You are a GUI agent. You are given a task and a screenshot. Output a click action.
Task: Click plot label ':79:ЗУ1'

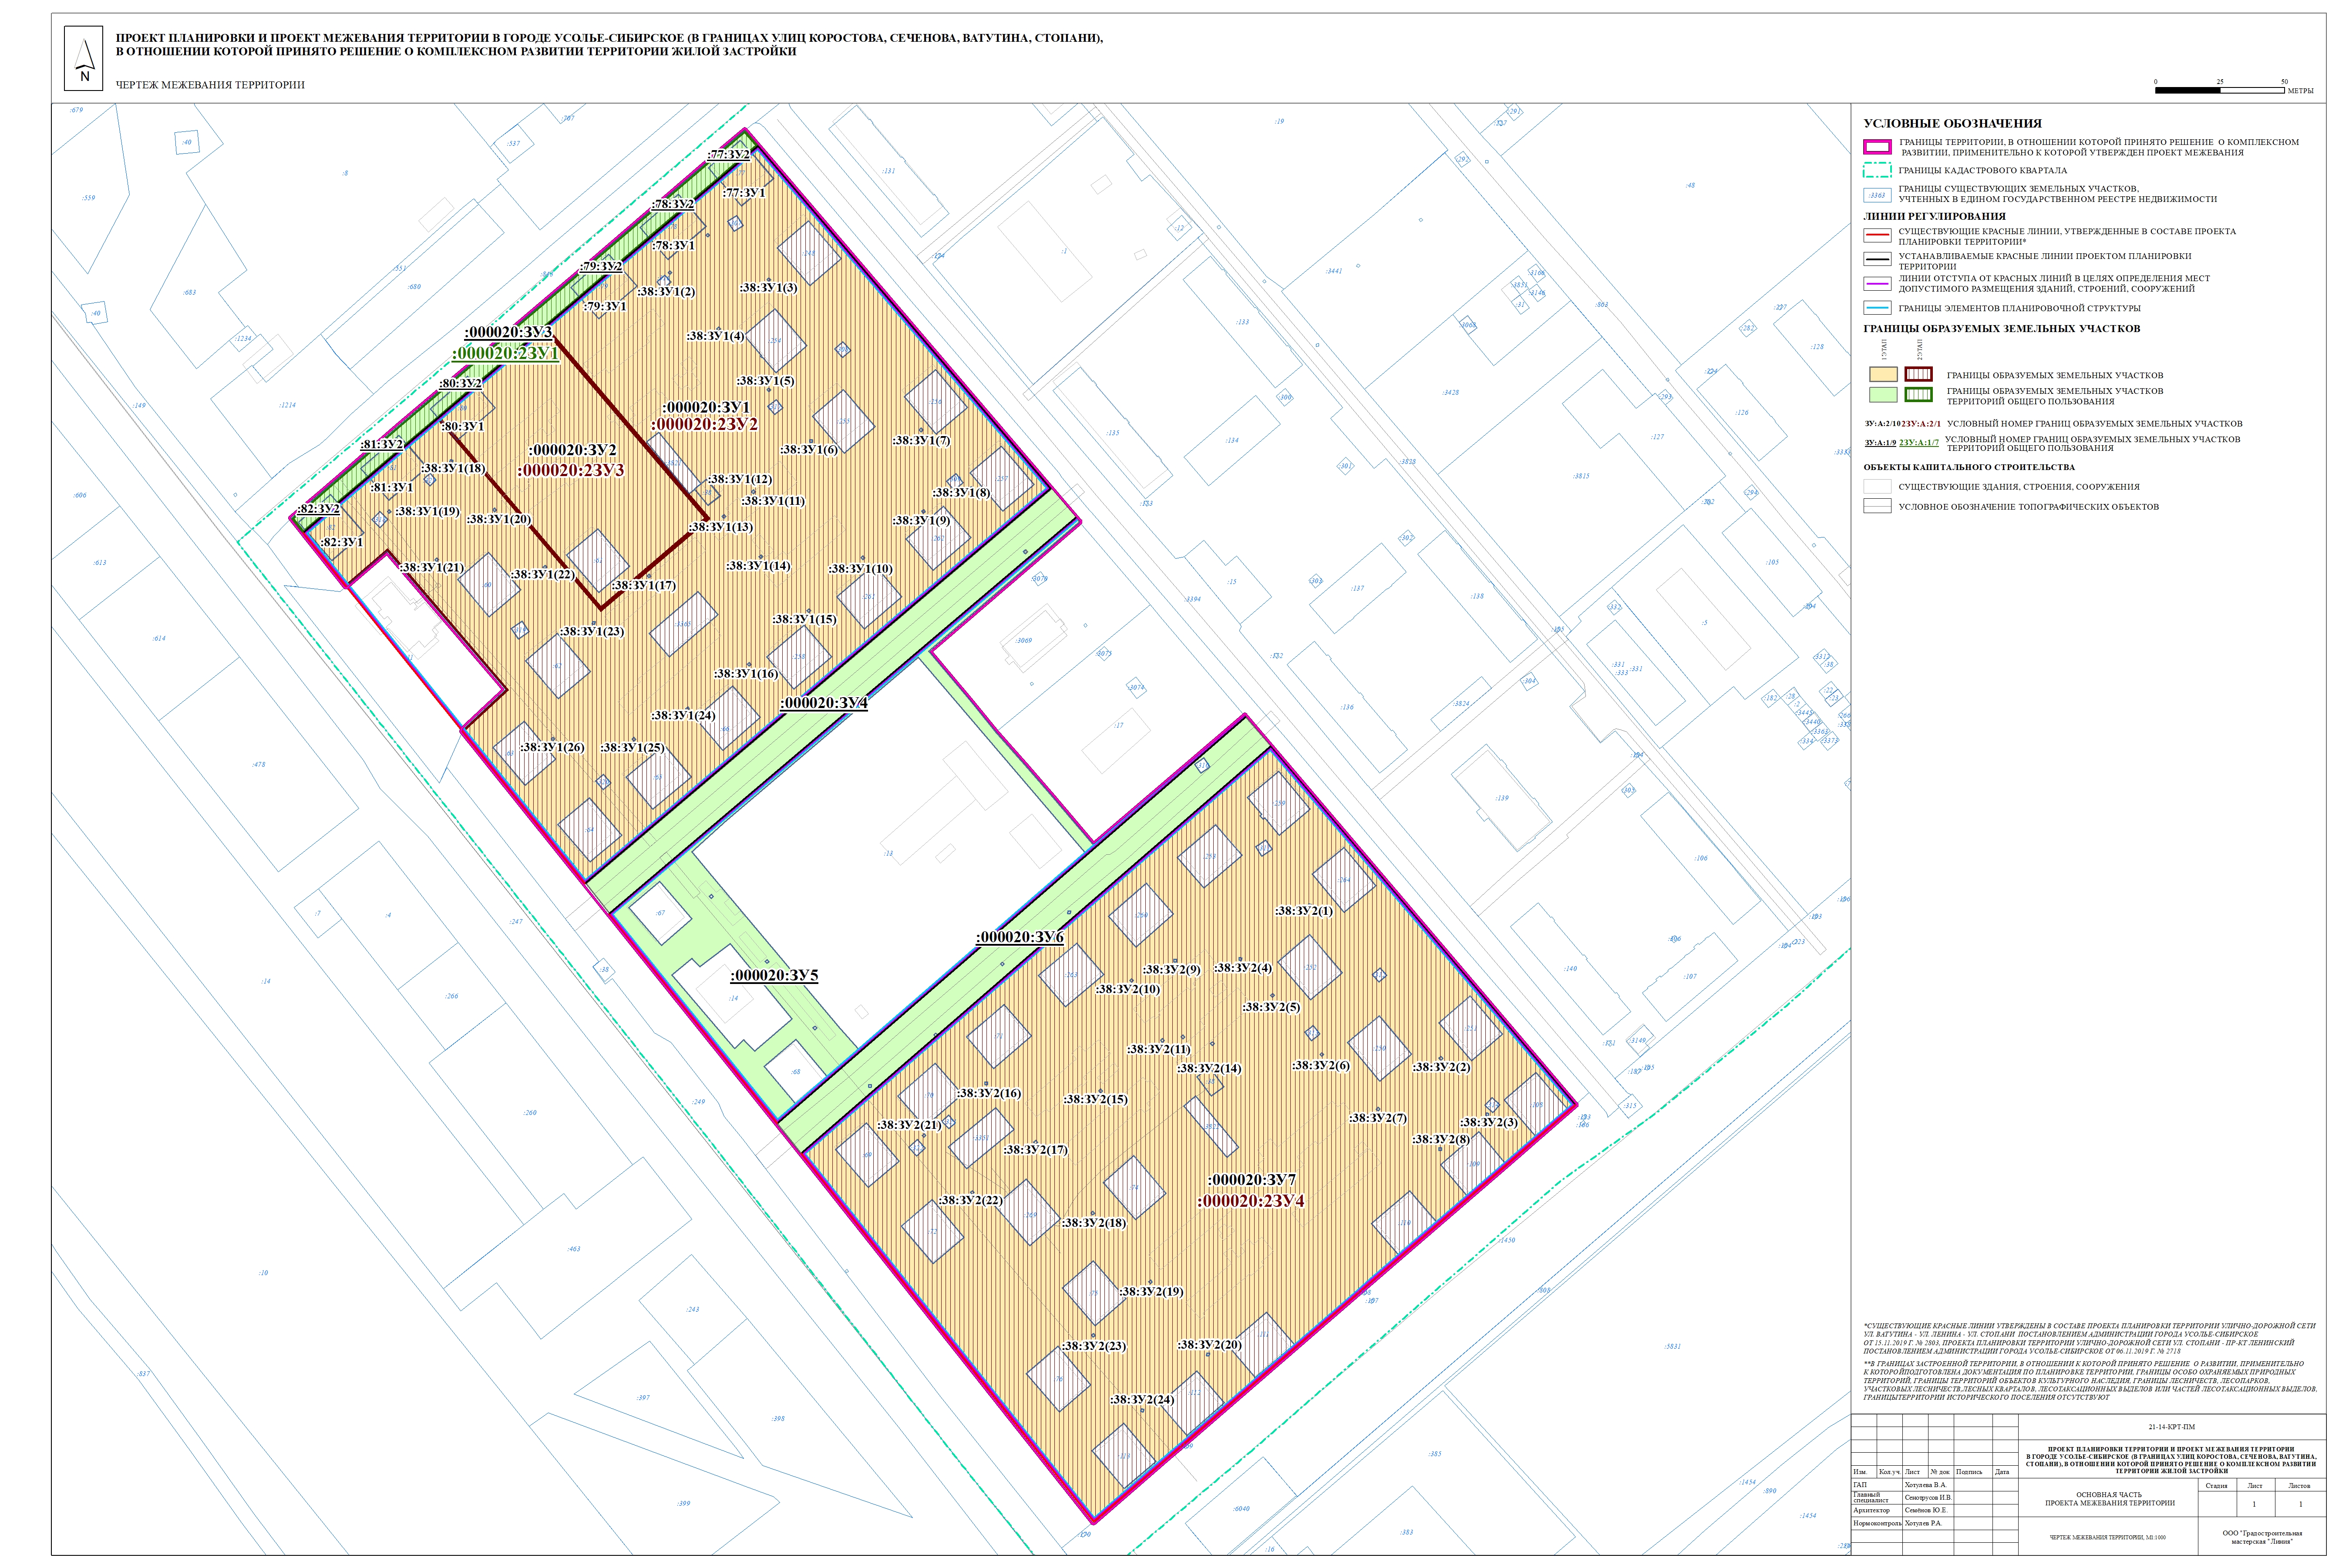[606, 306]
